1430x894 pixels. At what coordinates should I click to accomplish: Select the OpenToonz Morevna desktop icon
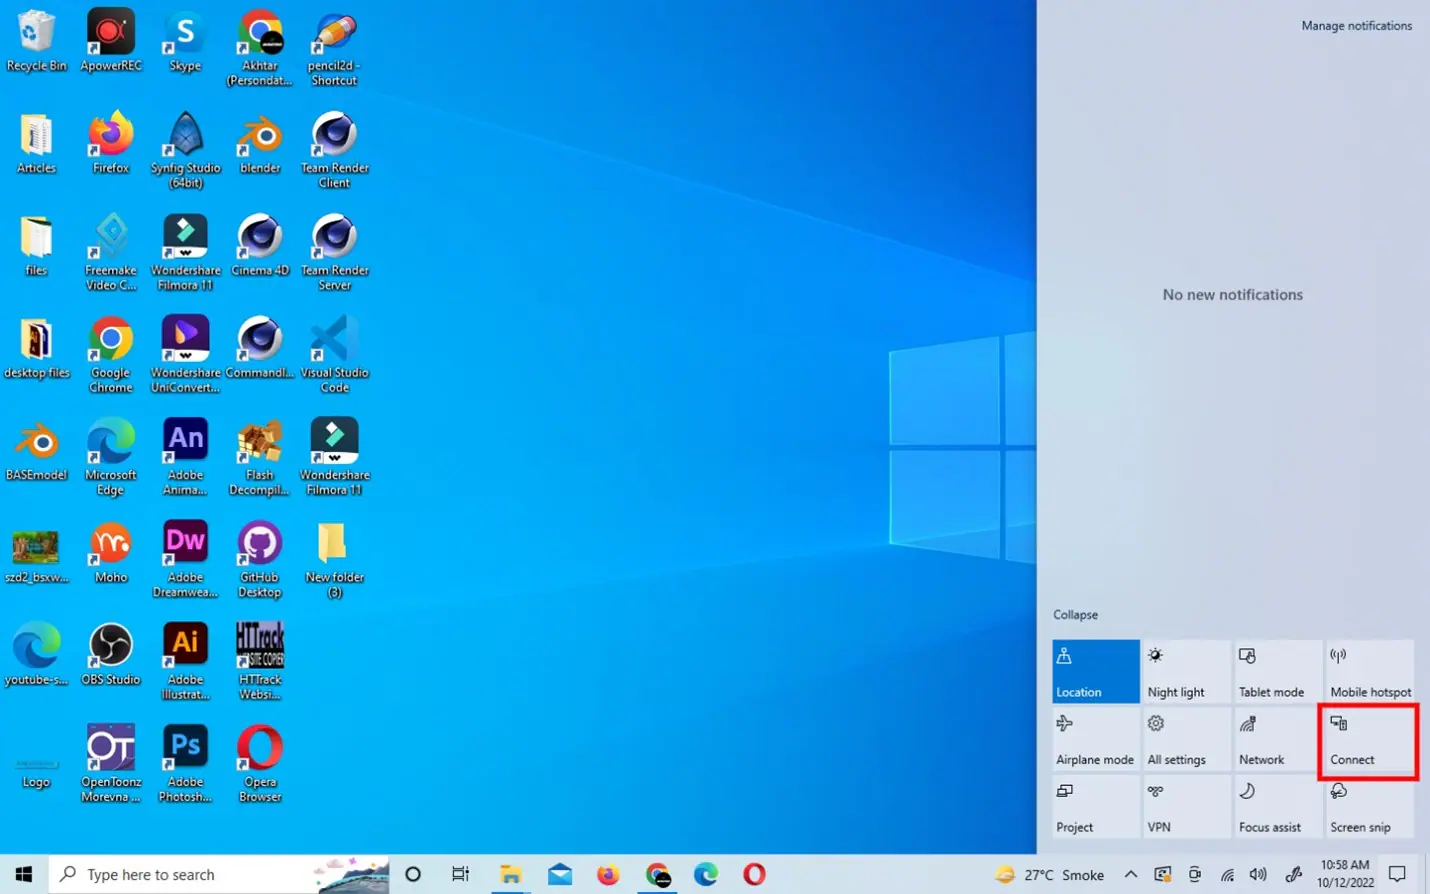(x=111, y=764)
